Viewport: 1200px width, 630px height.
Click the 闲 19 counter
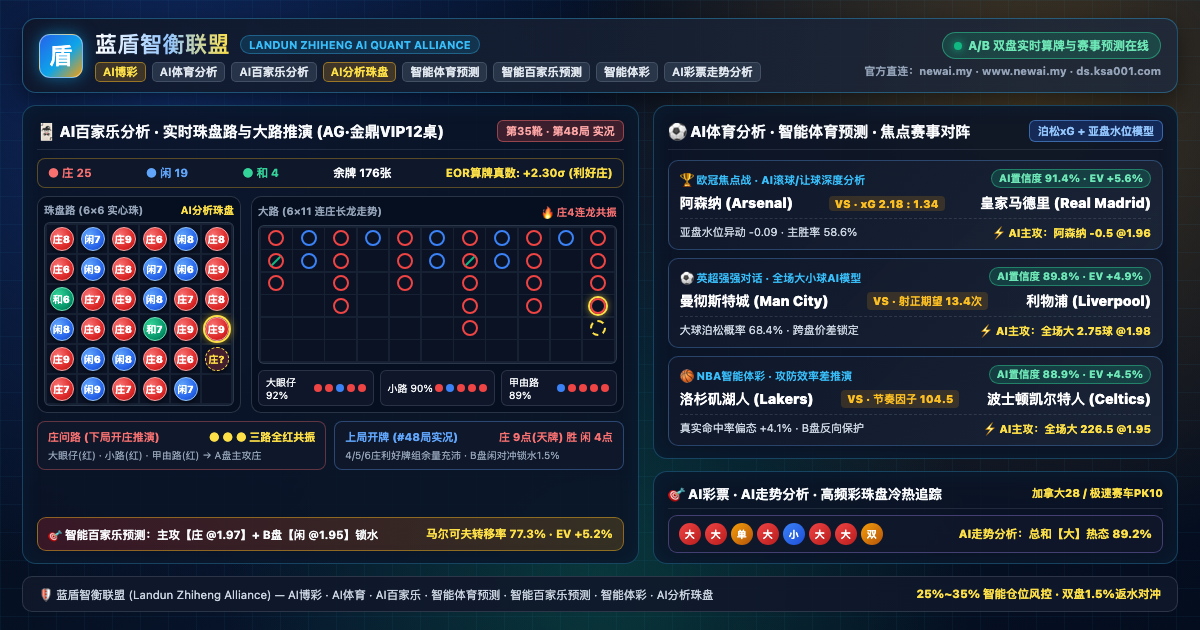click(x=167, y=173)
